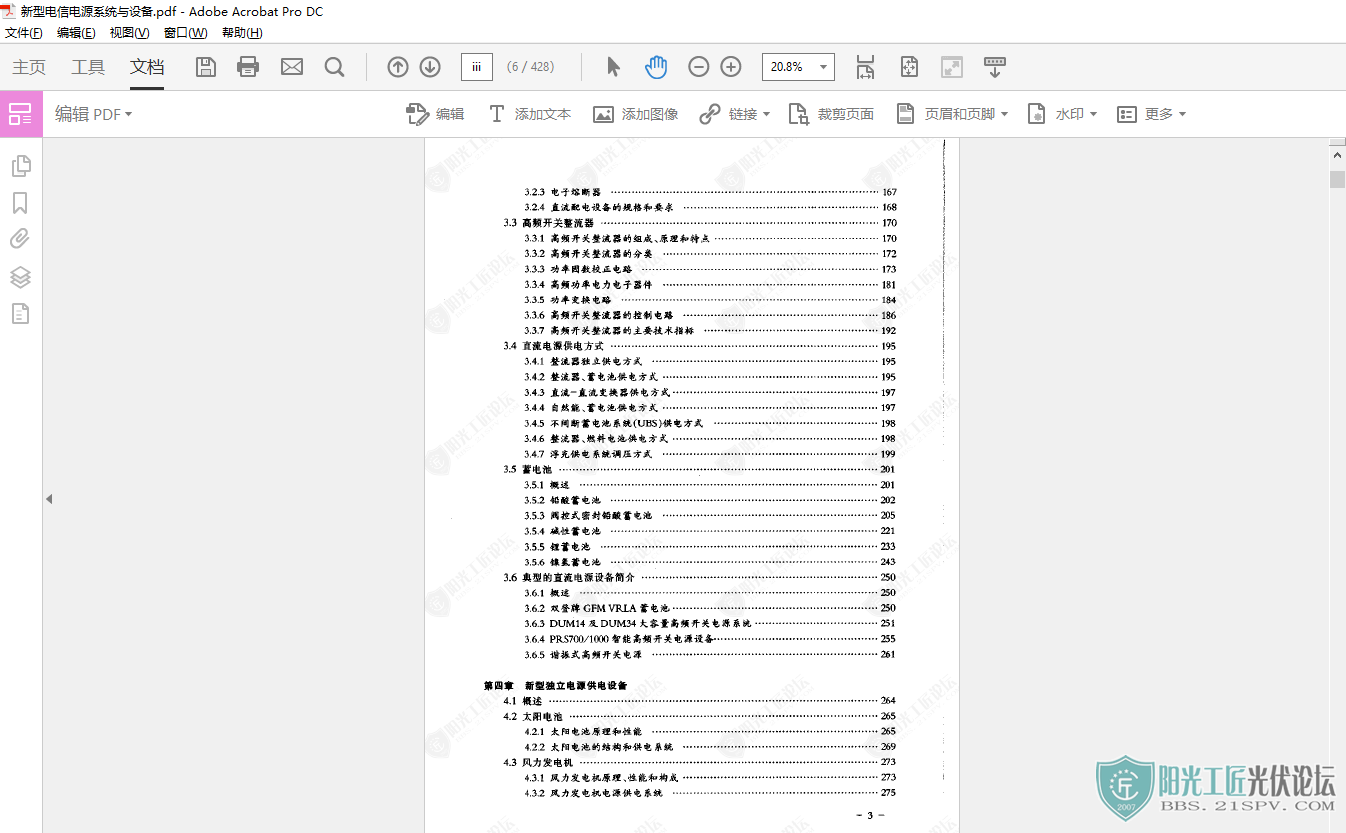Click TOC entry 3.3 高频开关整流器

(x=549, y=223)
